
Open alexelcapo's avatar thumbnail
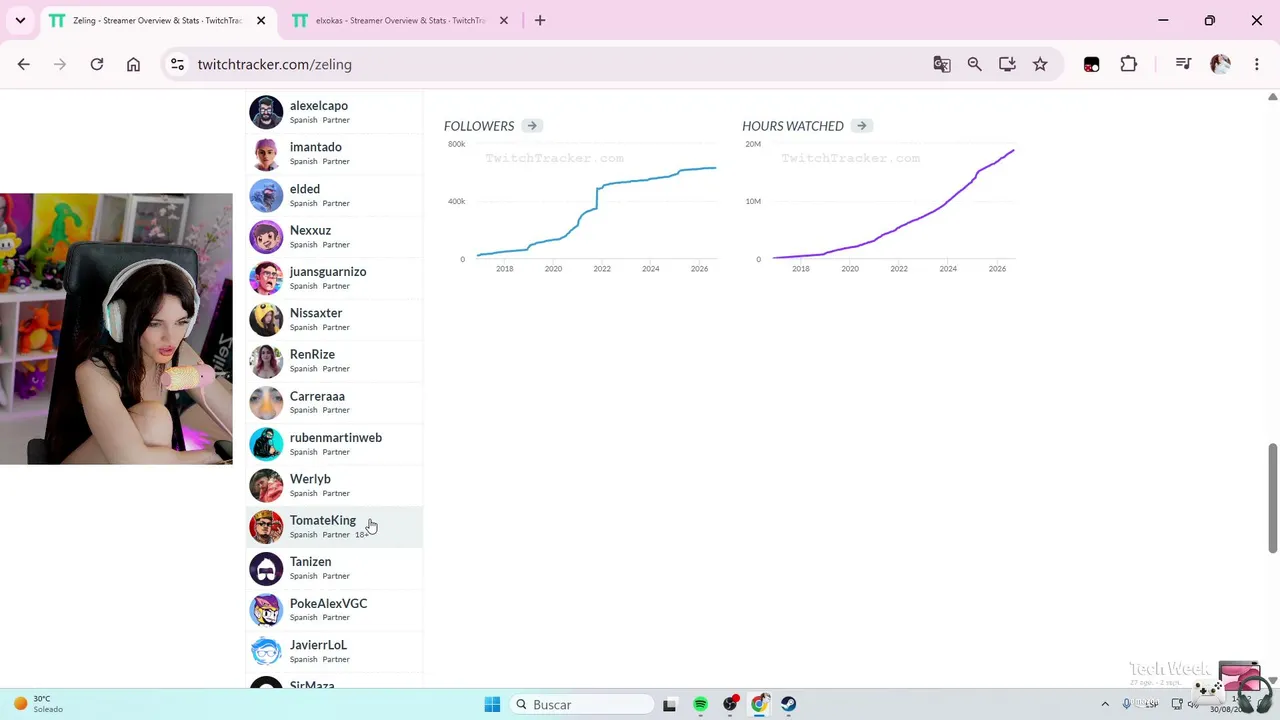click(266, 112)
